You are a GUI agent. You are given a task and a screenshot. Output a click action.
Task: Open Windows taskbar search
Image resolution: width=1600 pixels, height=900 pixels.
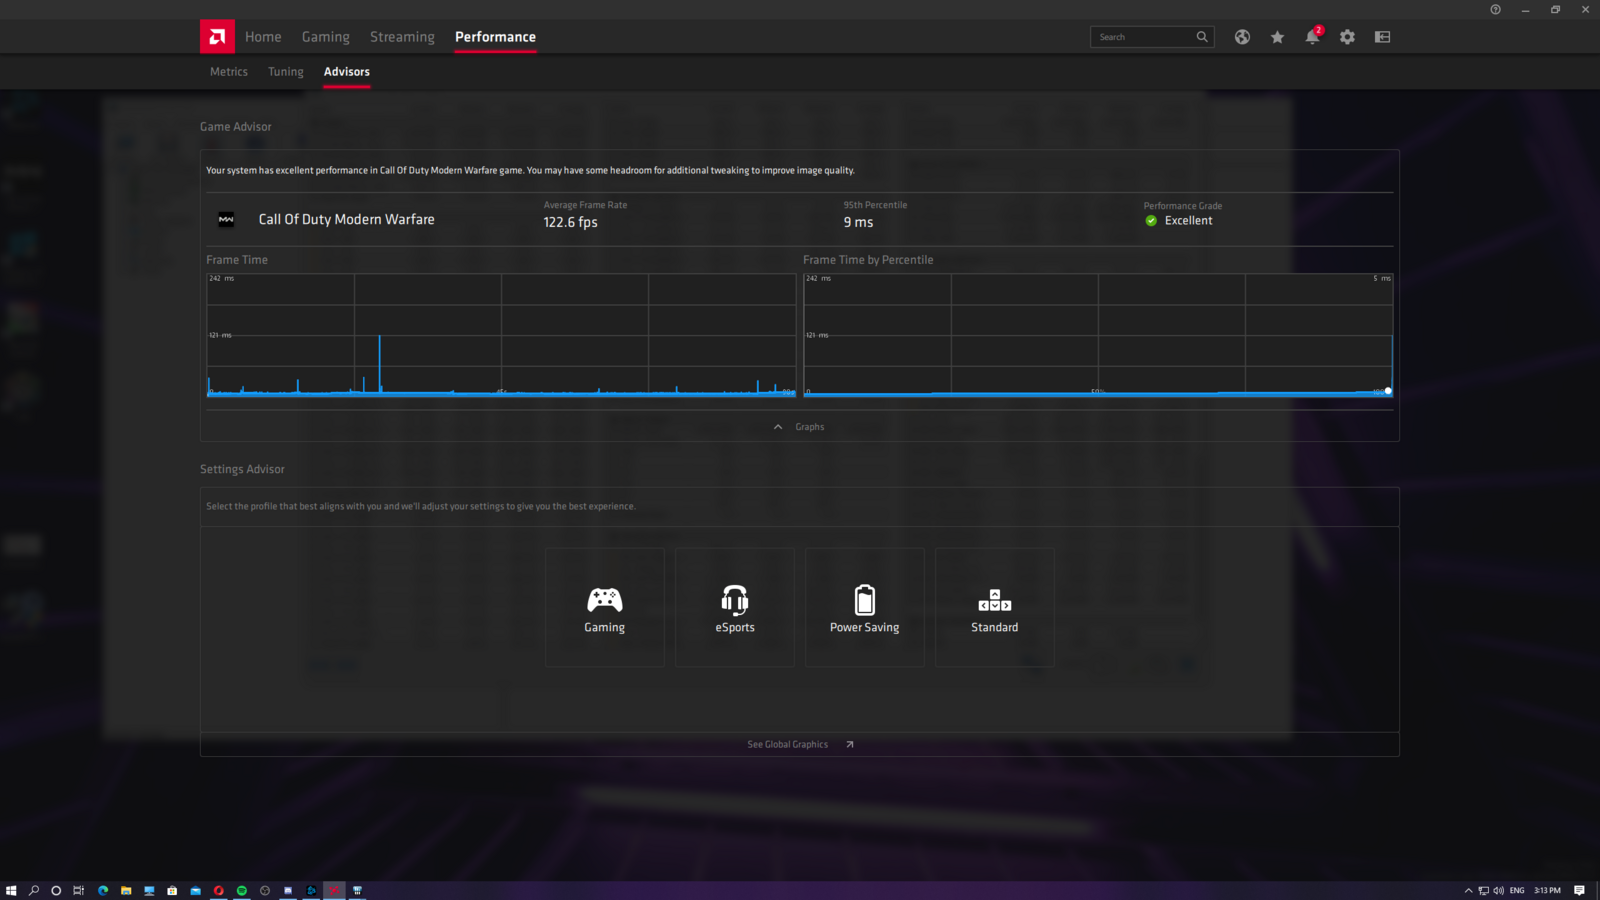click(34, 890)
